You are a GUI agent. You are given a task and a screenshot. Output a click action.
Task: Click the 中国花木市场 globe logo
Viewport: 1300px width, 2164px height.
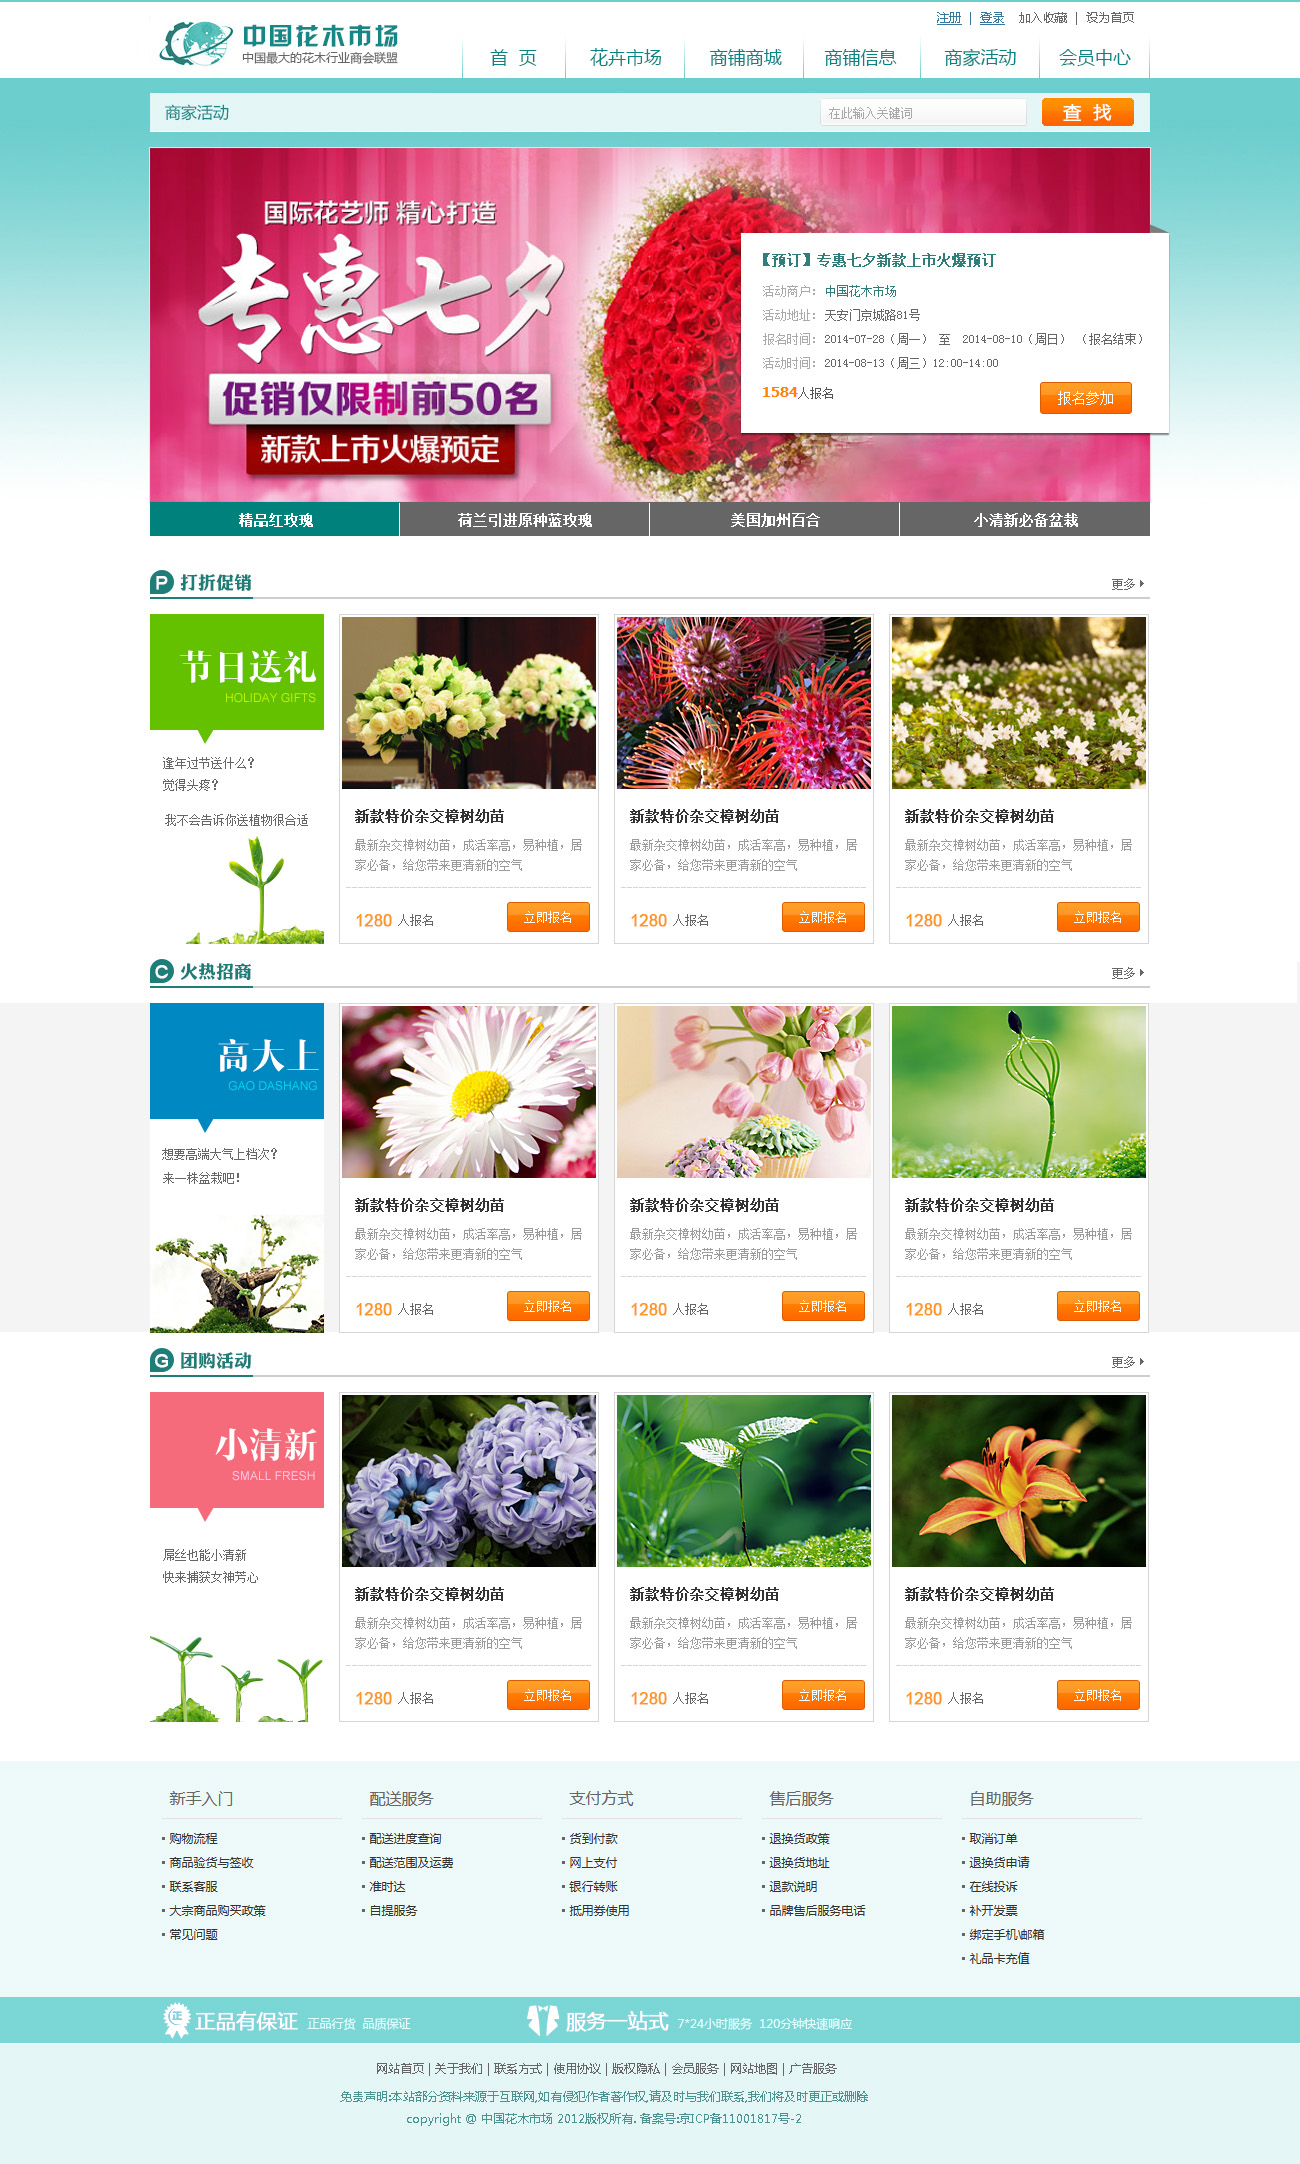point(196,44)
